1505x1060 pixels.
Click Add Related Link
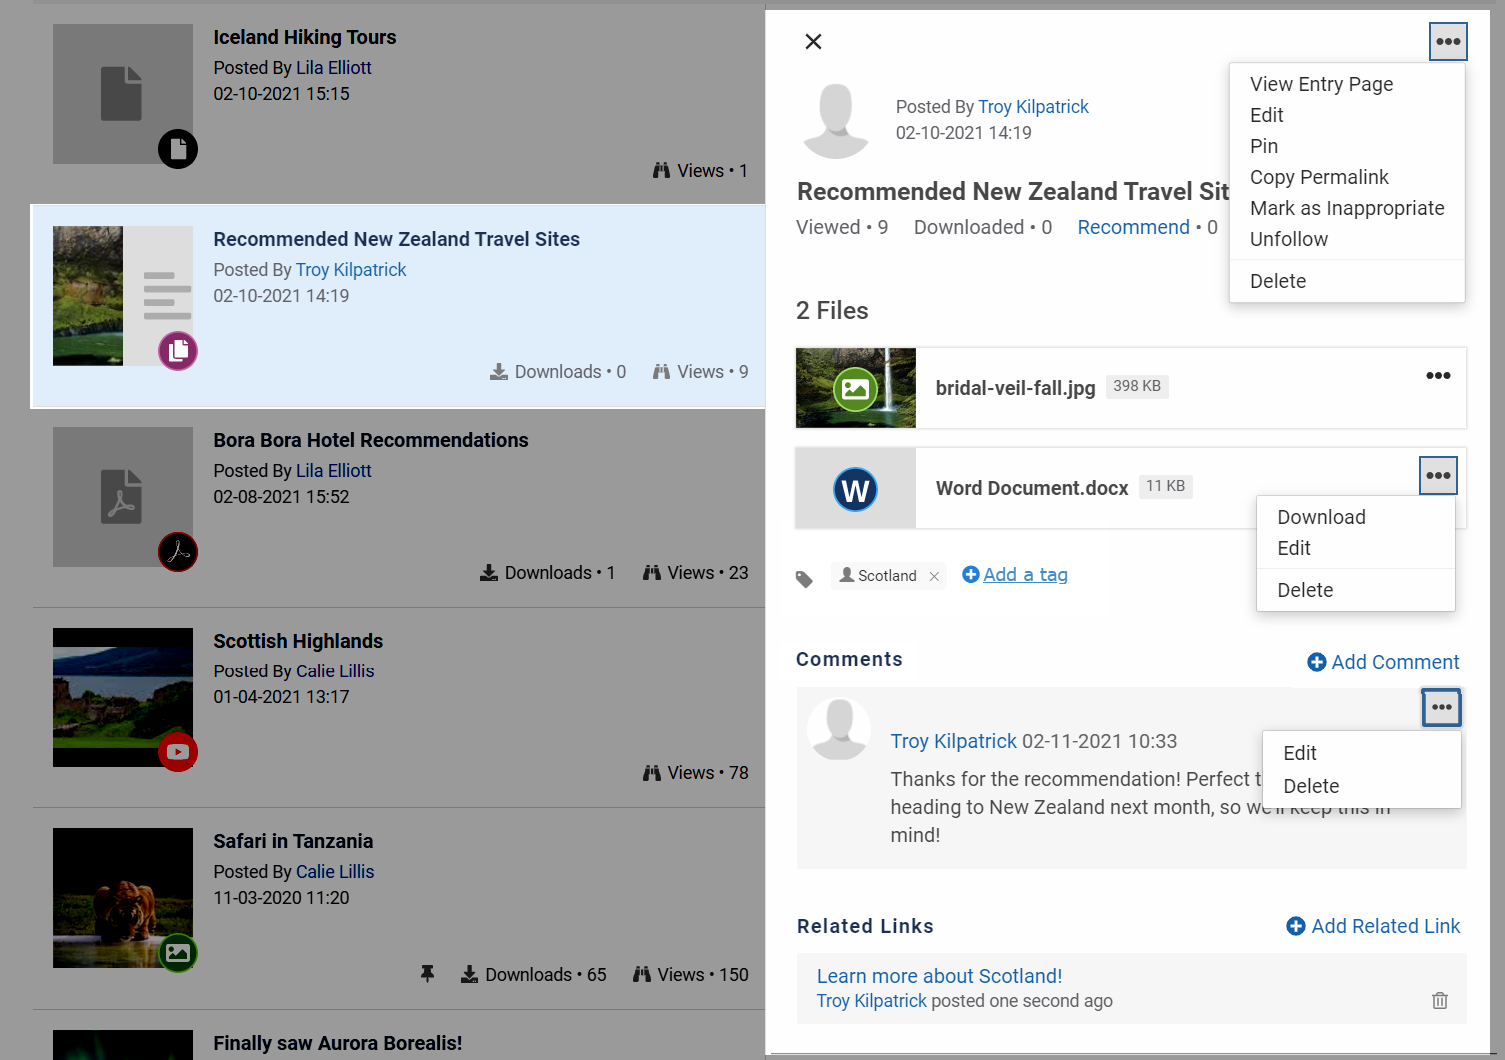(x=1373, y=926)
